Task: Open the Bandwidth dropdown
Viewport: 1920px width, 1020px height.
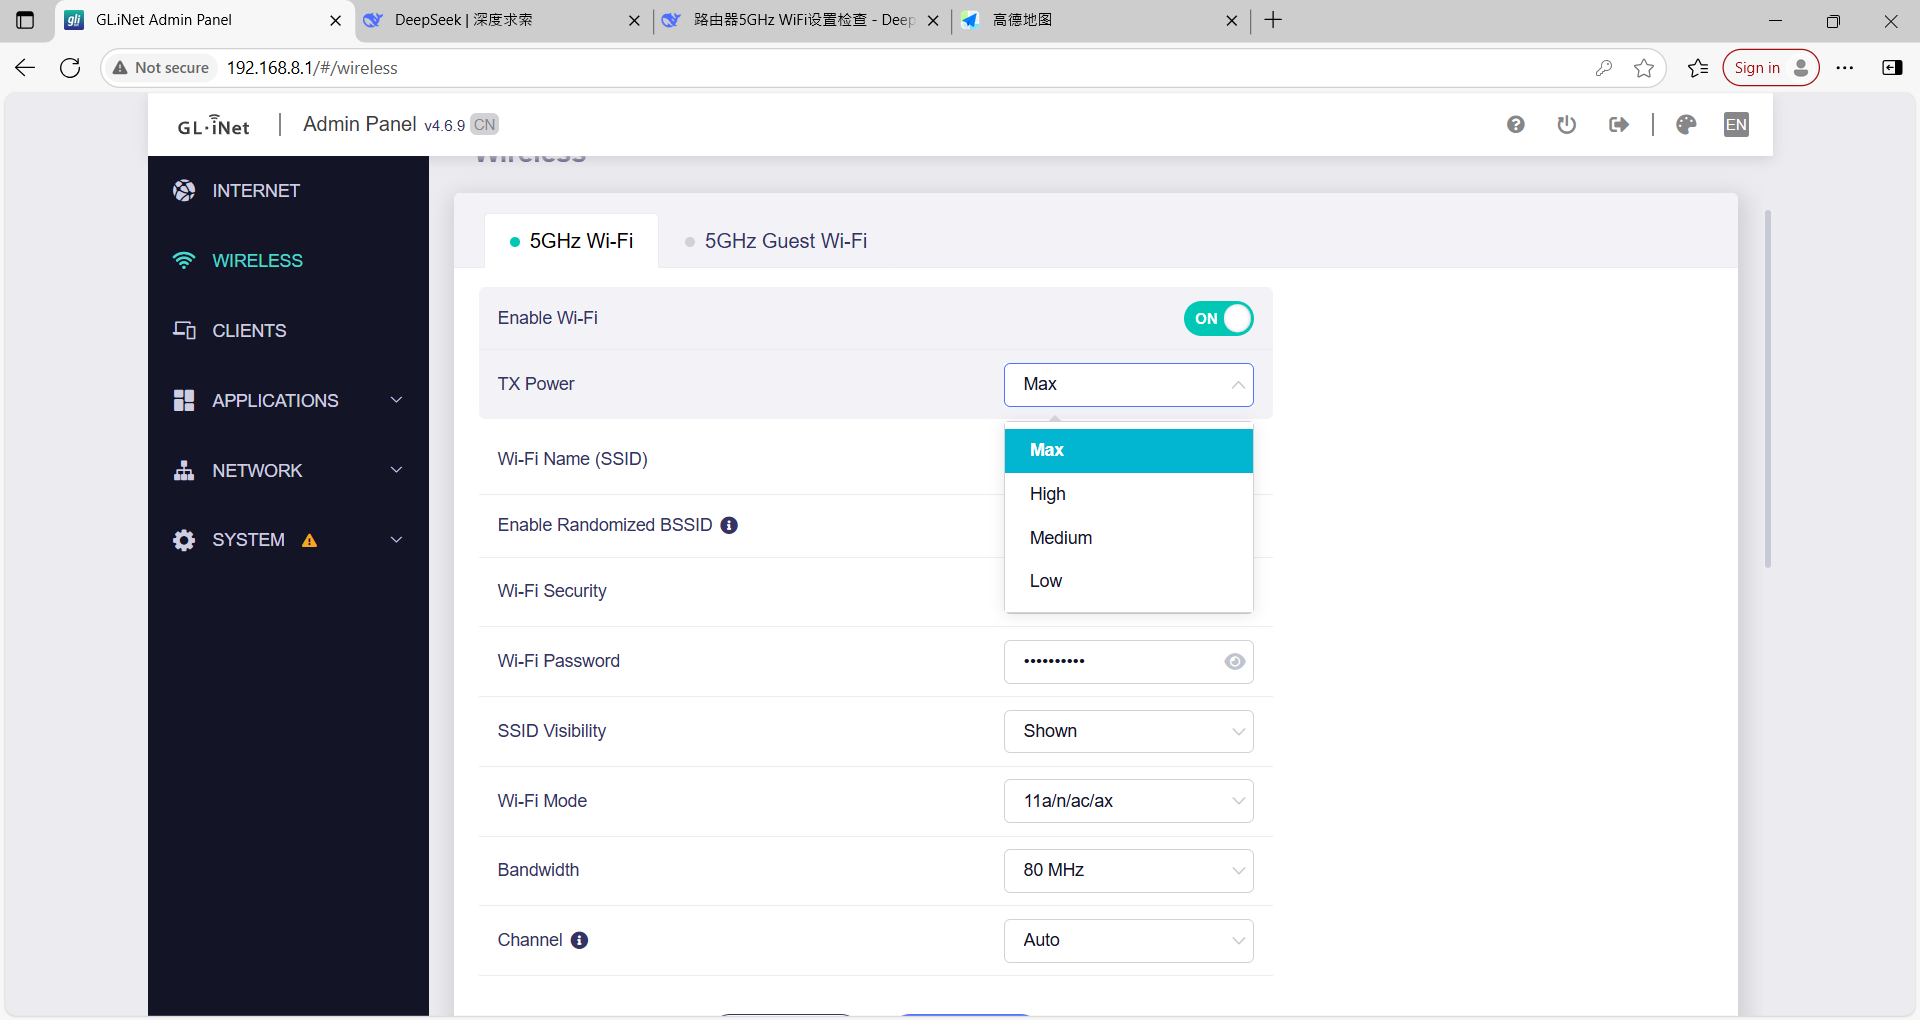Action: [1128, 870]
